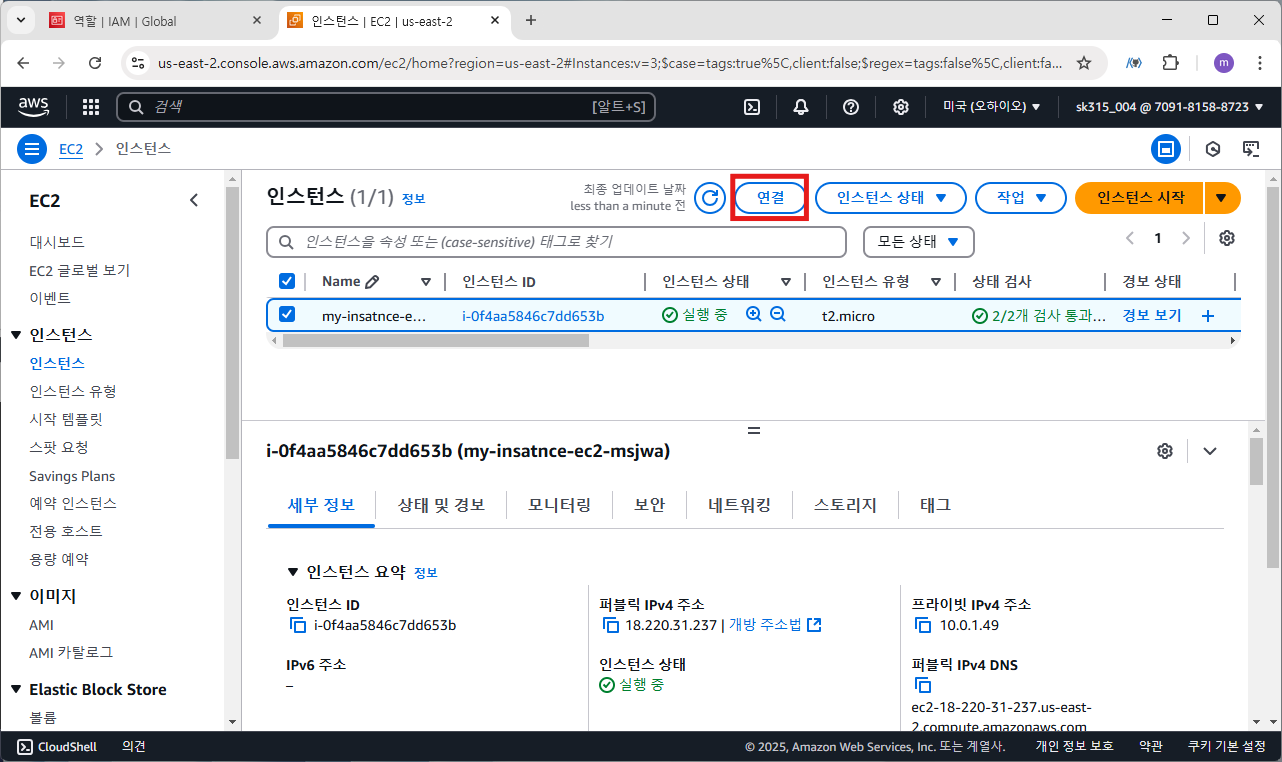Click the plus icon in 경보 상태 column
Screen dimensions: 1282x762
click(x=1207, y=316)
